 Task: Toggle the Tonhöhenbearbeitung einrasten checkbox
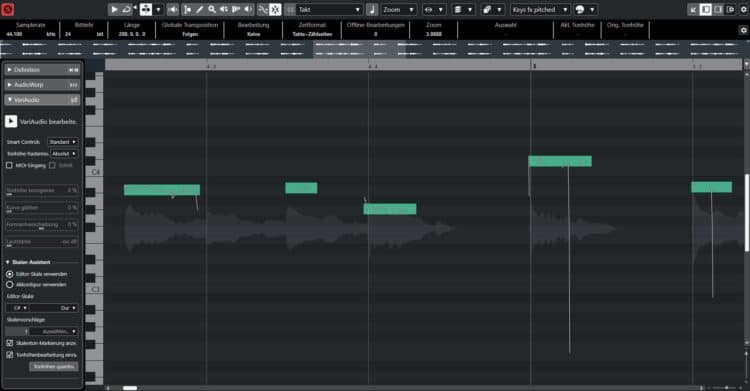point(10,355)
